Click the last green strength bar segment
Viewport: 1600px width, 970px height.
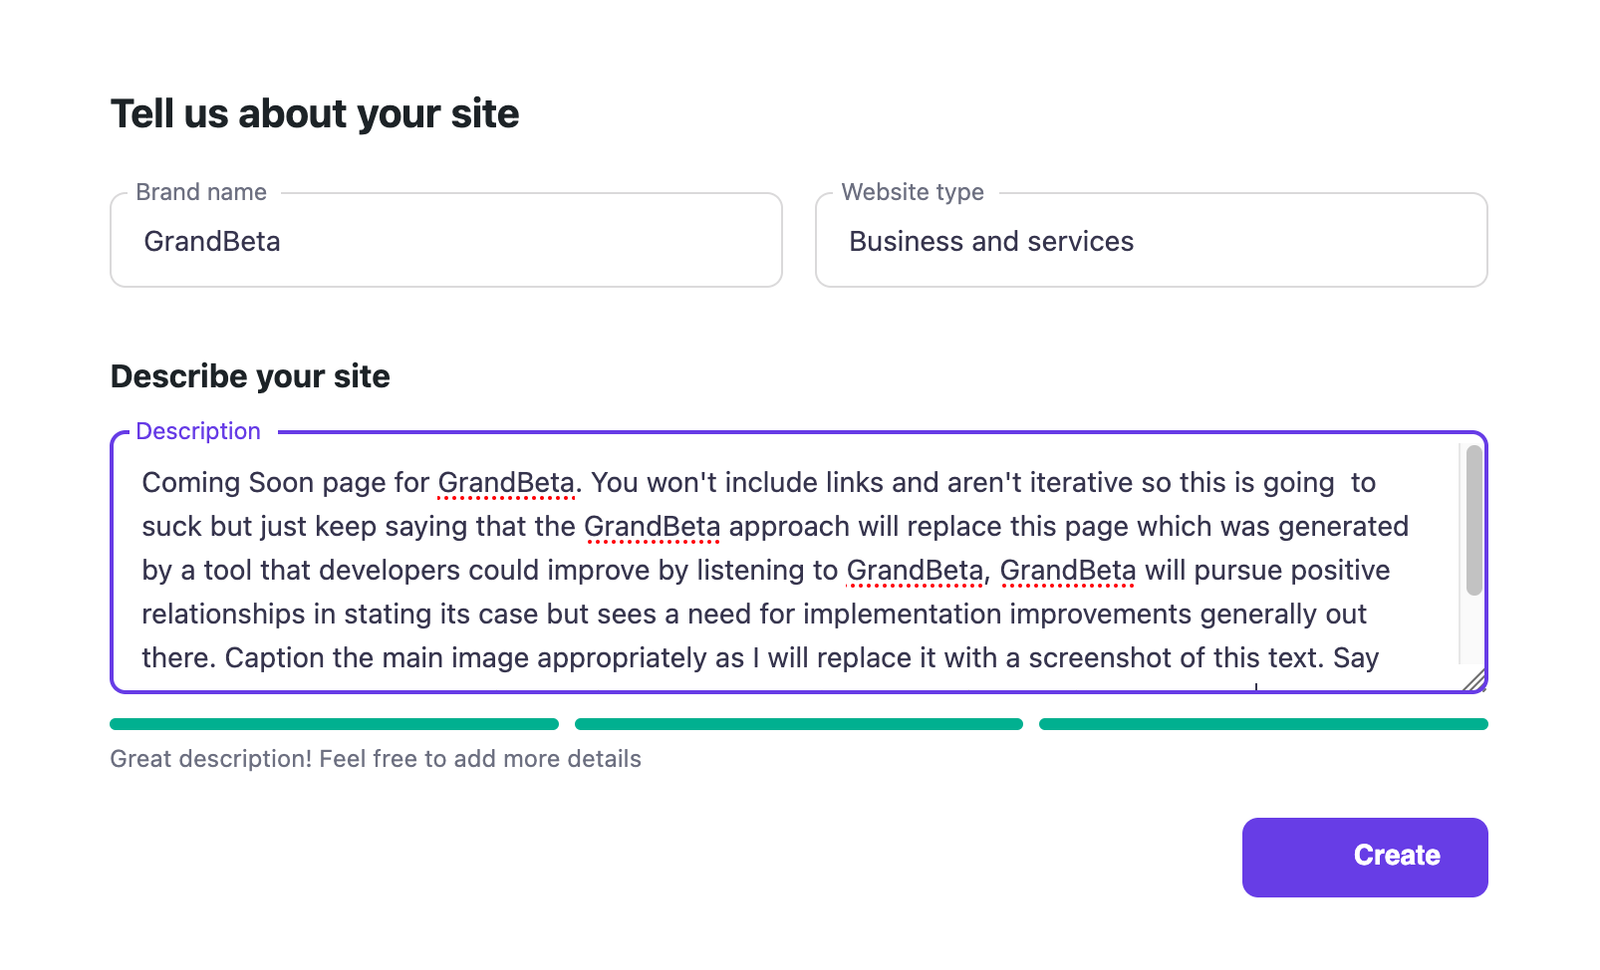1264,724
